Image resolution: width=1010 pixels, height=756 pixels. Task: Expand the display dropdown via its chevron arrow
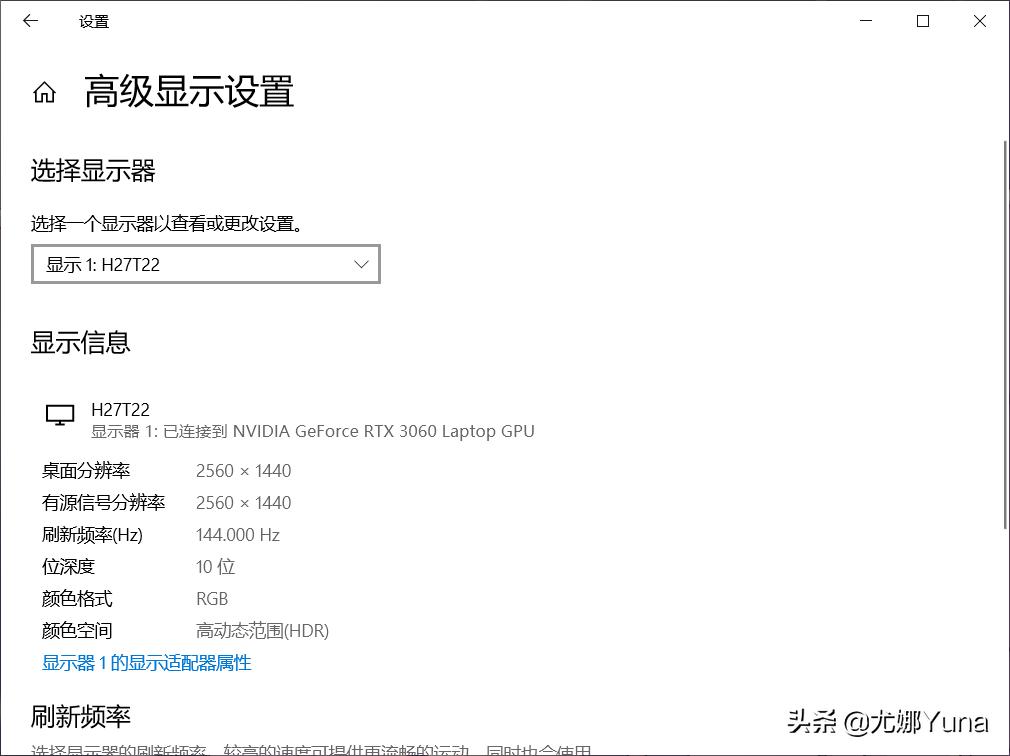coord(361,263)
